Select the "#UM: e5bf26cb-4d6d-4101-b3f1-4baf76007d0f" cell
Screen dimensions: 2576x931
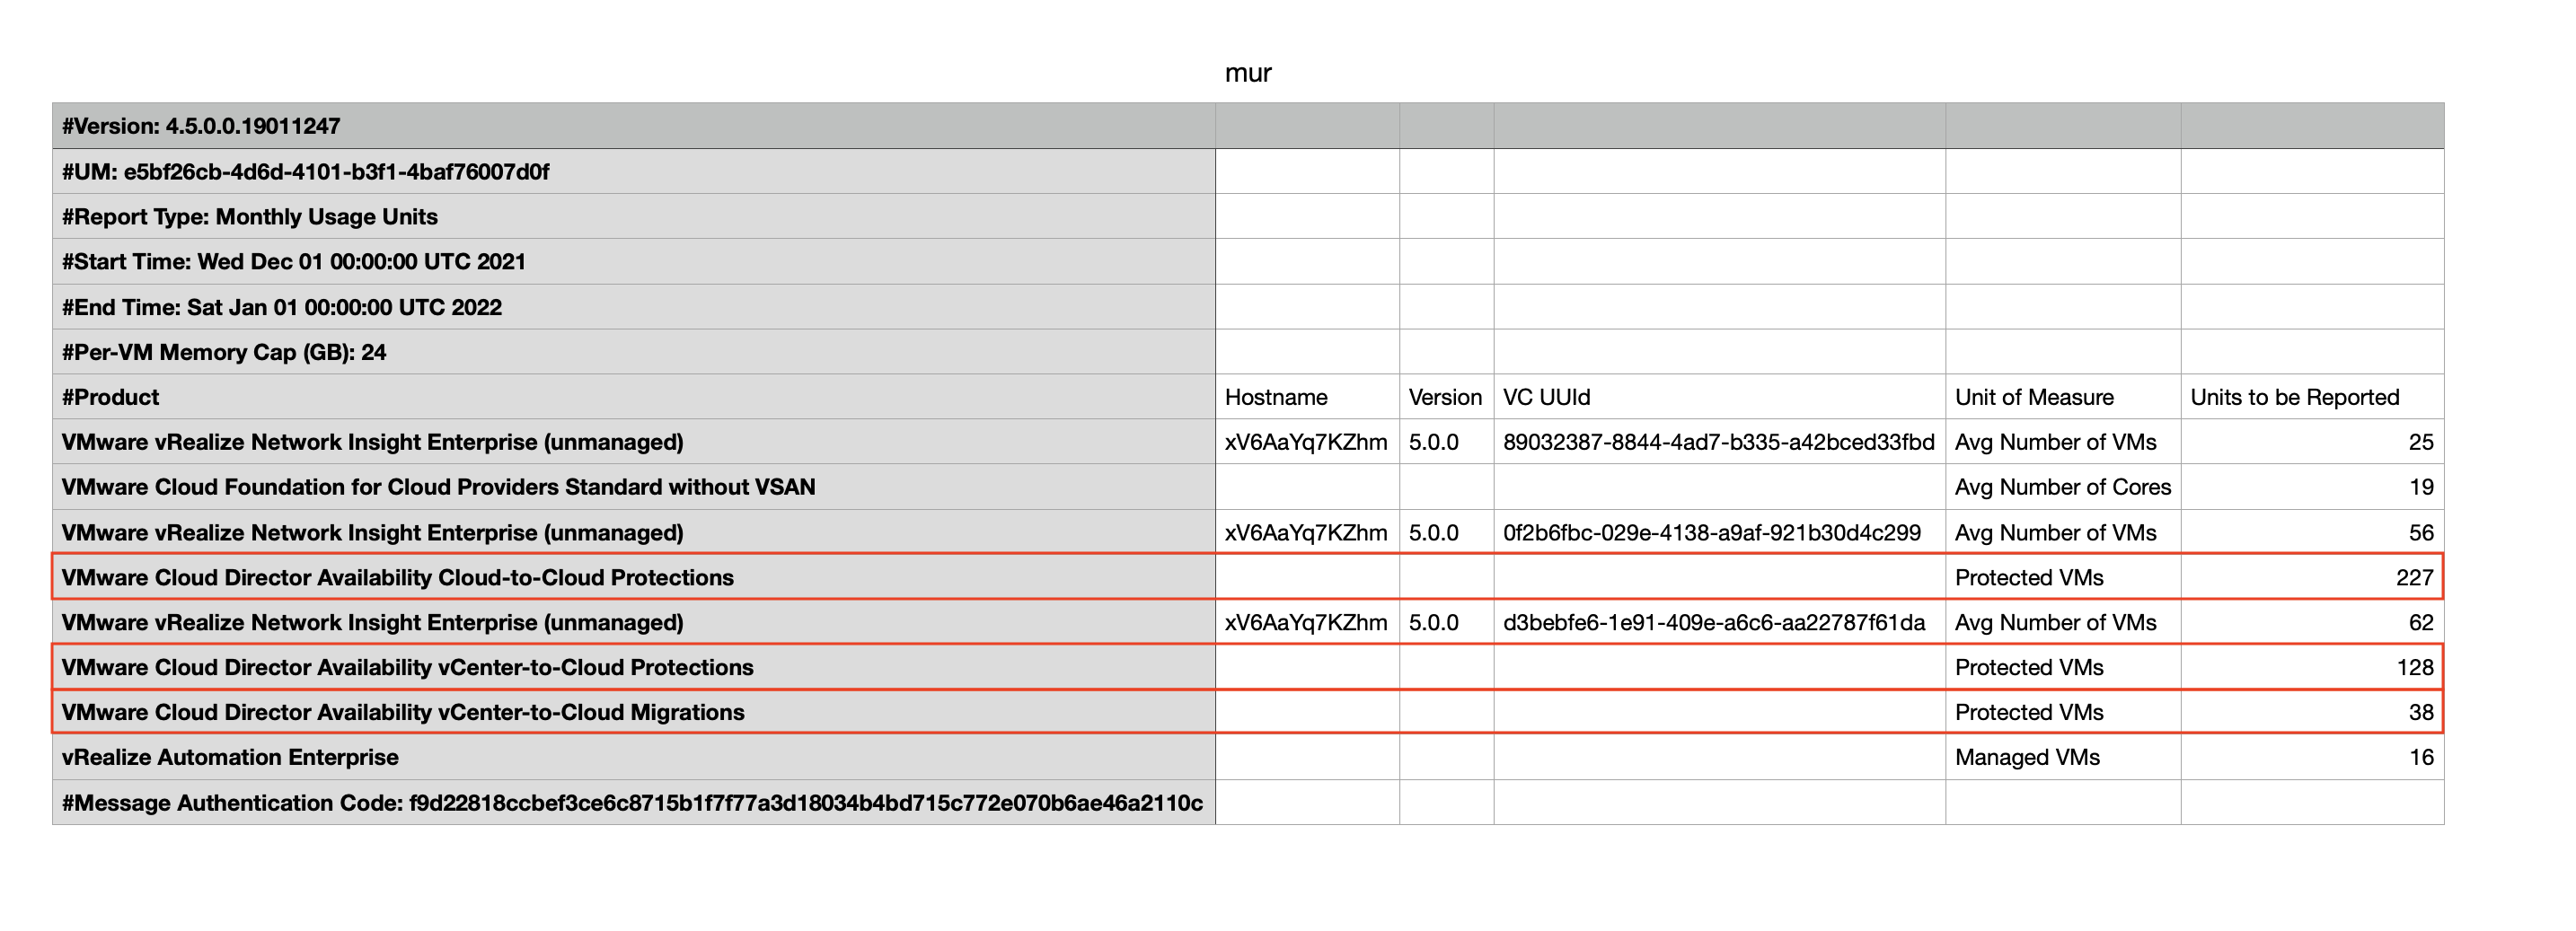634,171
